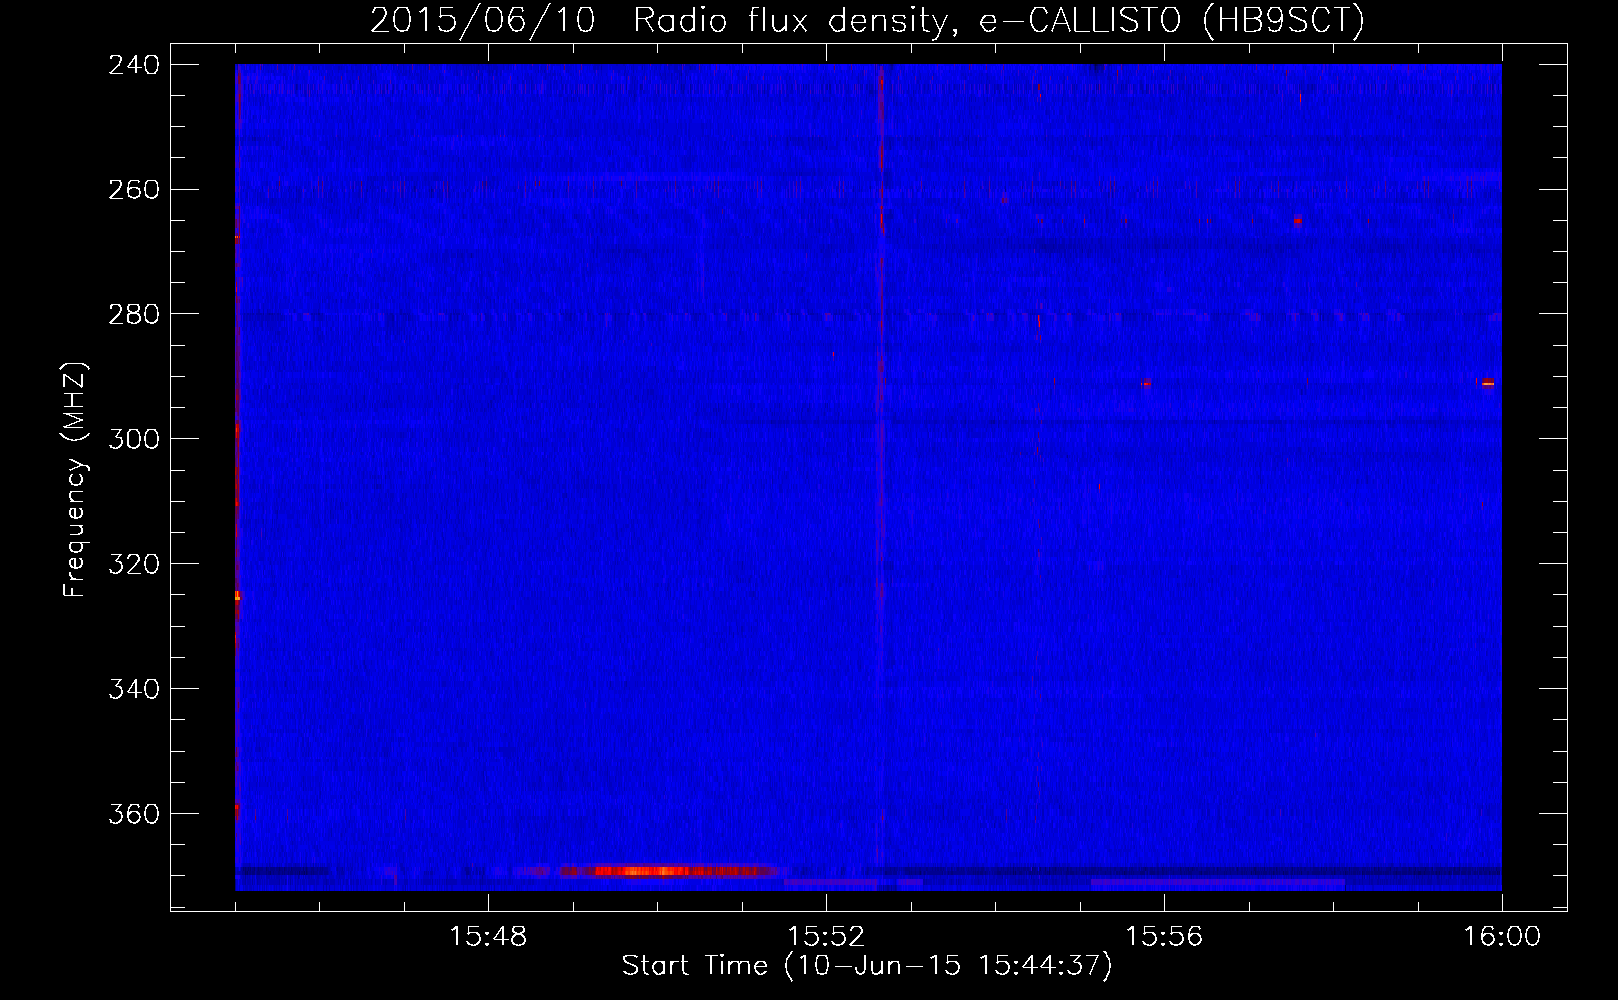Click the 16:00 time axis label
Screen dimensions: 1618x1000
pyautogui.click(x=1502, y=937)
